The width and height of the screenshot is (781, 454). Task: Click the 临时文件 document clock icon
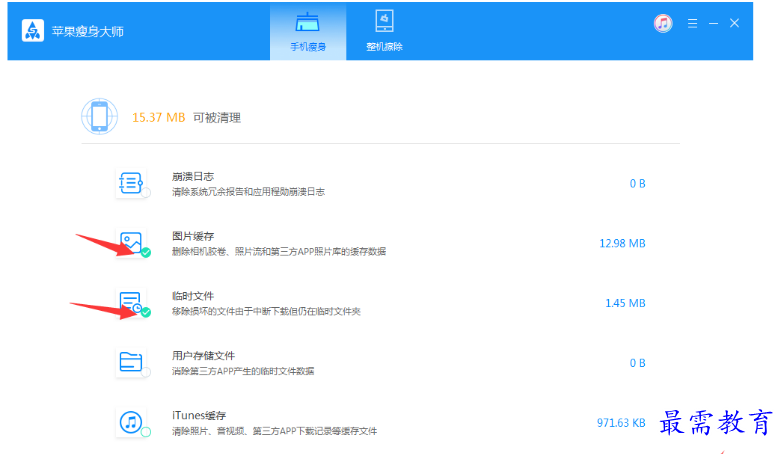click(x=130, y=303)
